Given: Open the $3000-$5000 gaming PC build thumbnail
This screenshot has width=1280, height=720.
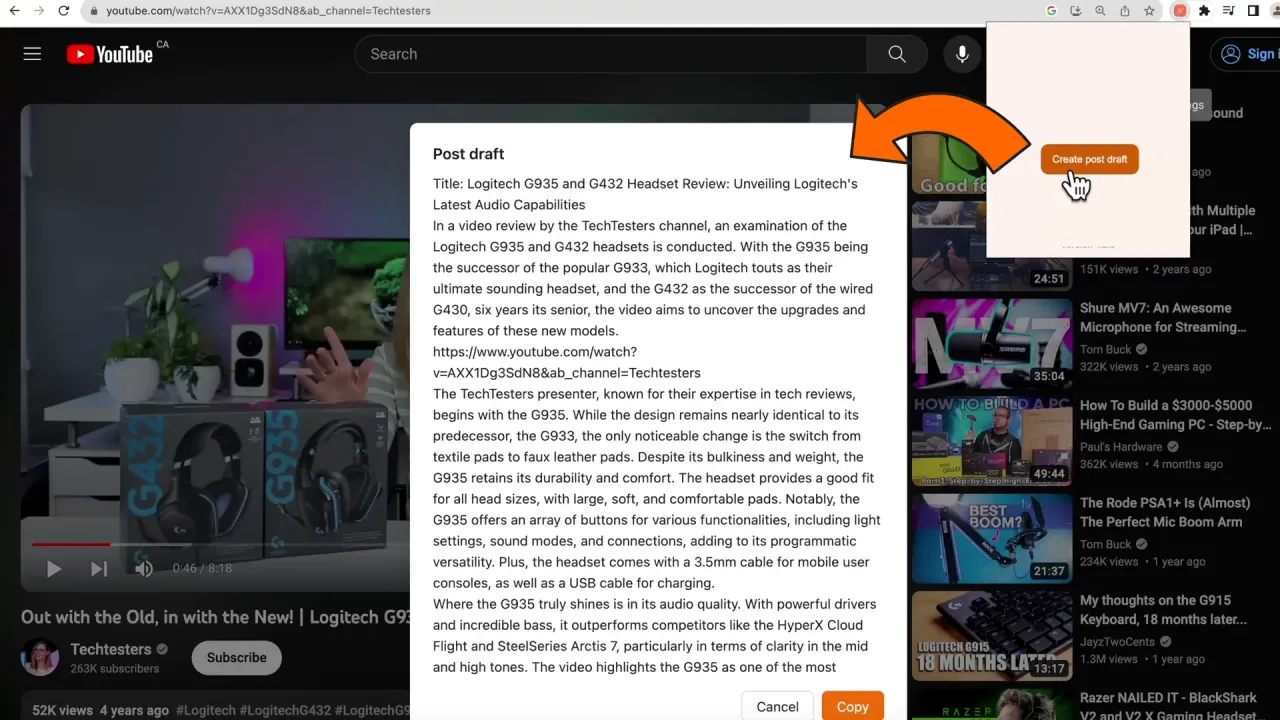Looking at the screenshot, I should click(991, 441).
